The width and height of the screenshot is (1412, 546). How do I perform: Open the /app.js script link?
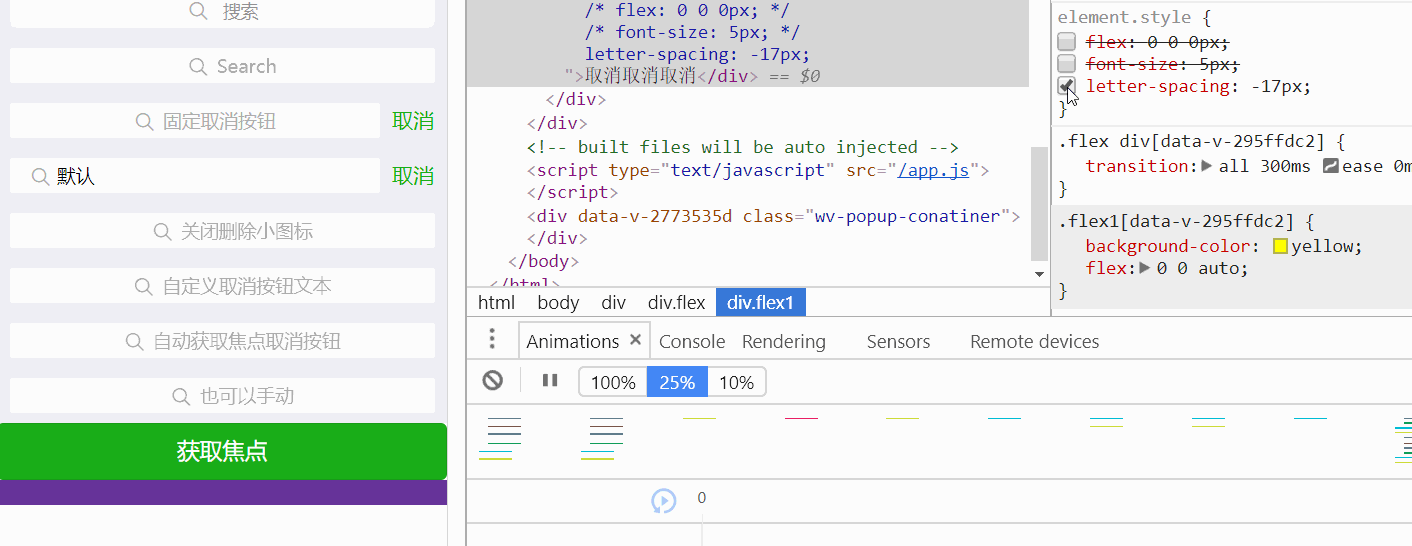click(933, 170)
